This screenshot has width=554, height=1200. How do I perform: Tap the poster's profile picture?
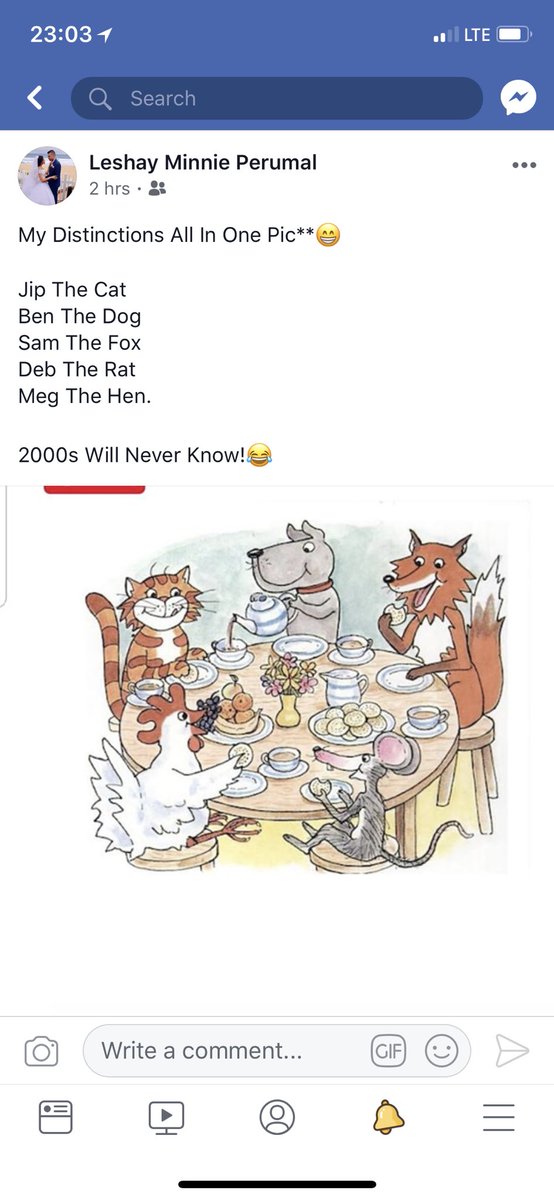click(x=47, y=176)
